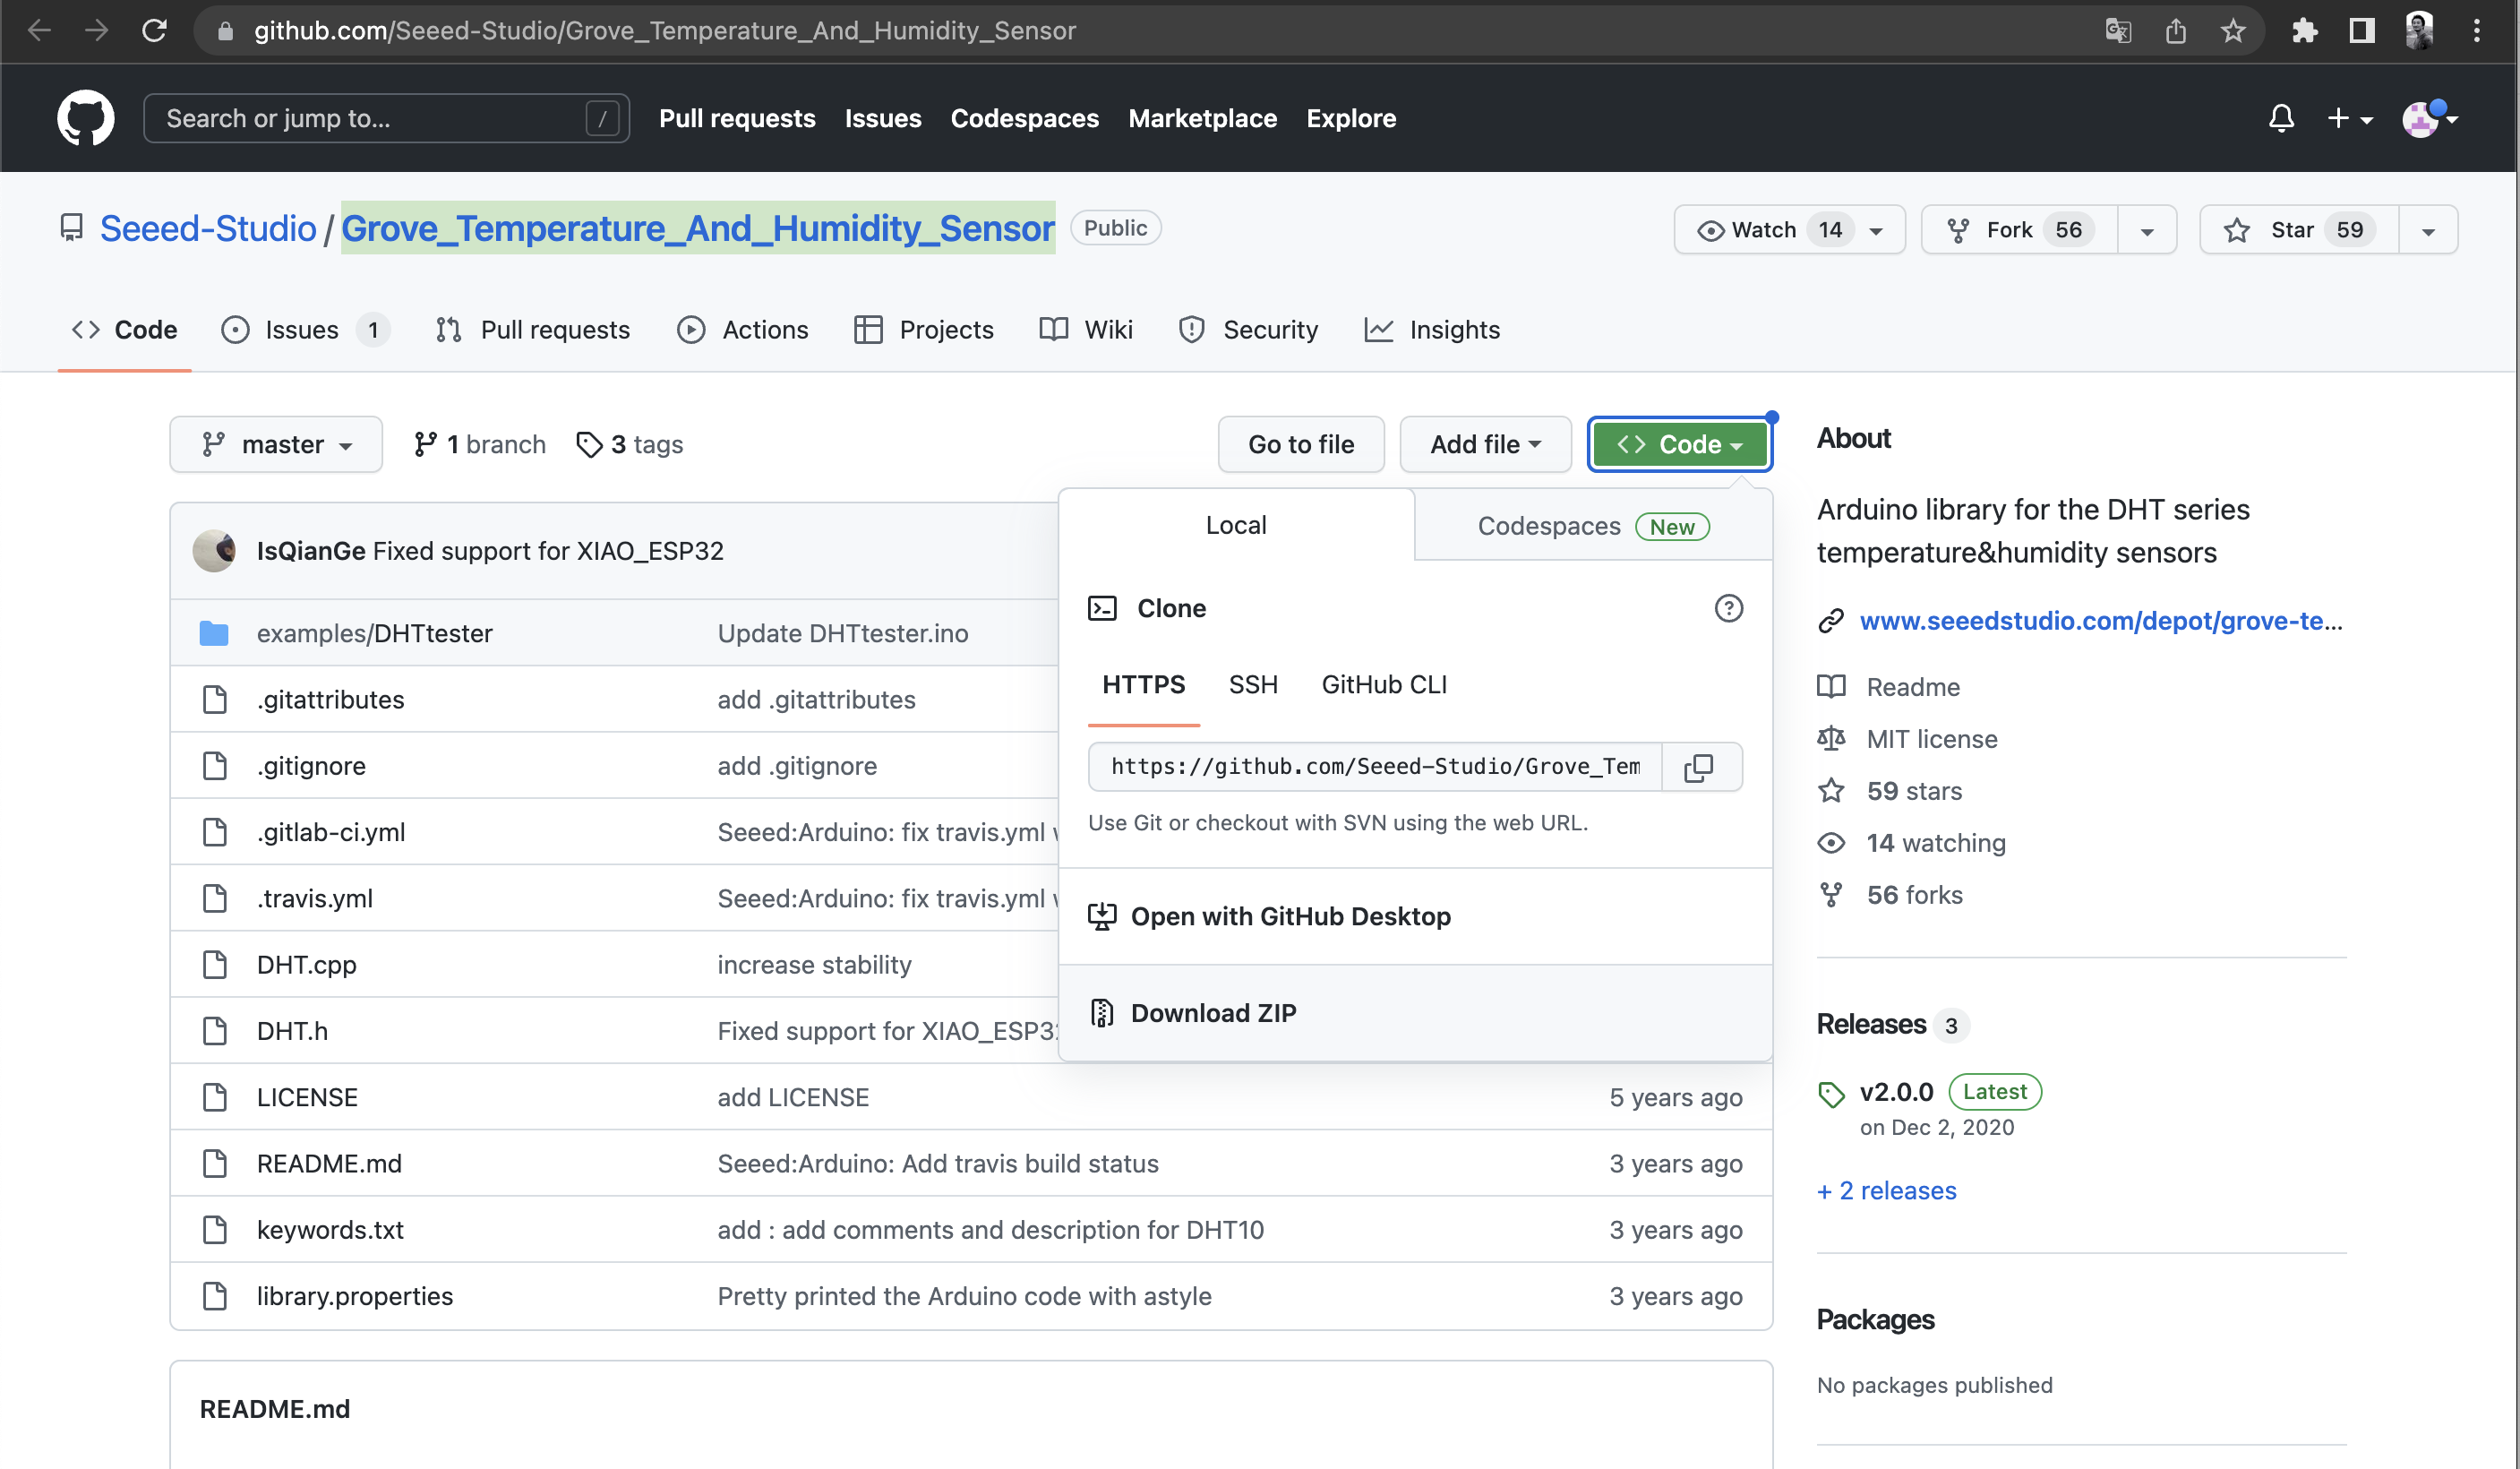Open the notifications bell
This screenshot has width=2520, height=1469.
pyautogui.click(x=2281, y=118)
